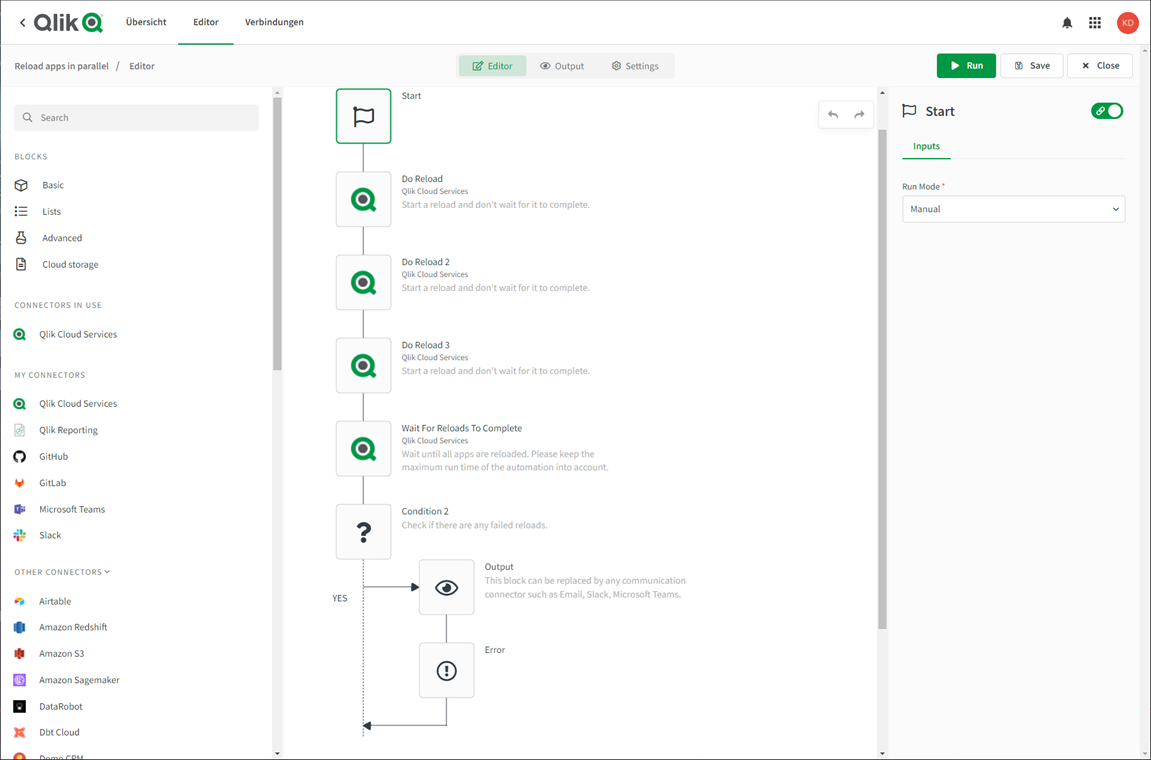
Task: Run the automation
Action: click(x=966, y=65)
